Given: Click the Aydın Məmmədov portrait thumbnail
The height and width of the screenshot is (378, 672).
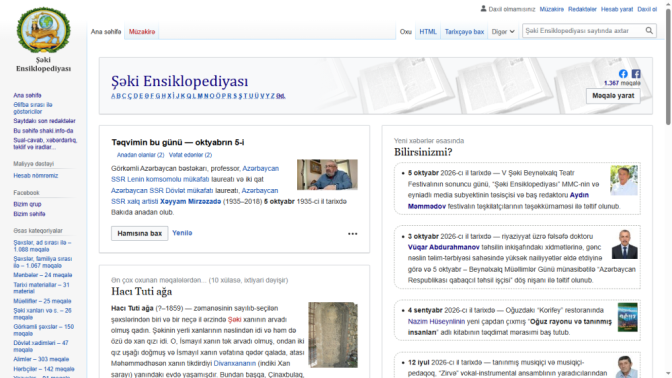Looking at the screenshot, I should 624,180.
